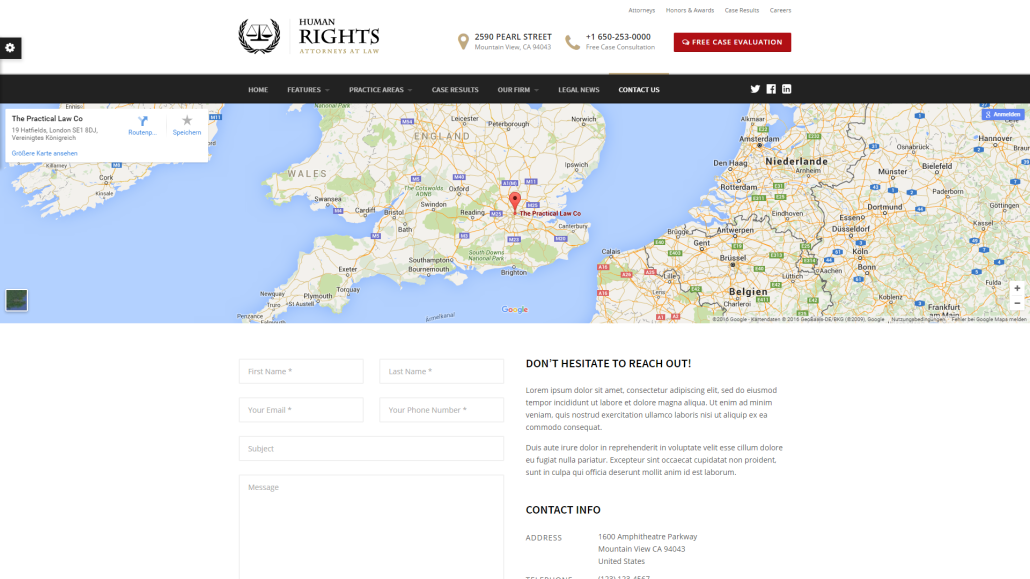Viewport: 1030px width, 579px height.
Task: Select Contact Us menu item
Action: point(639,90)
